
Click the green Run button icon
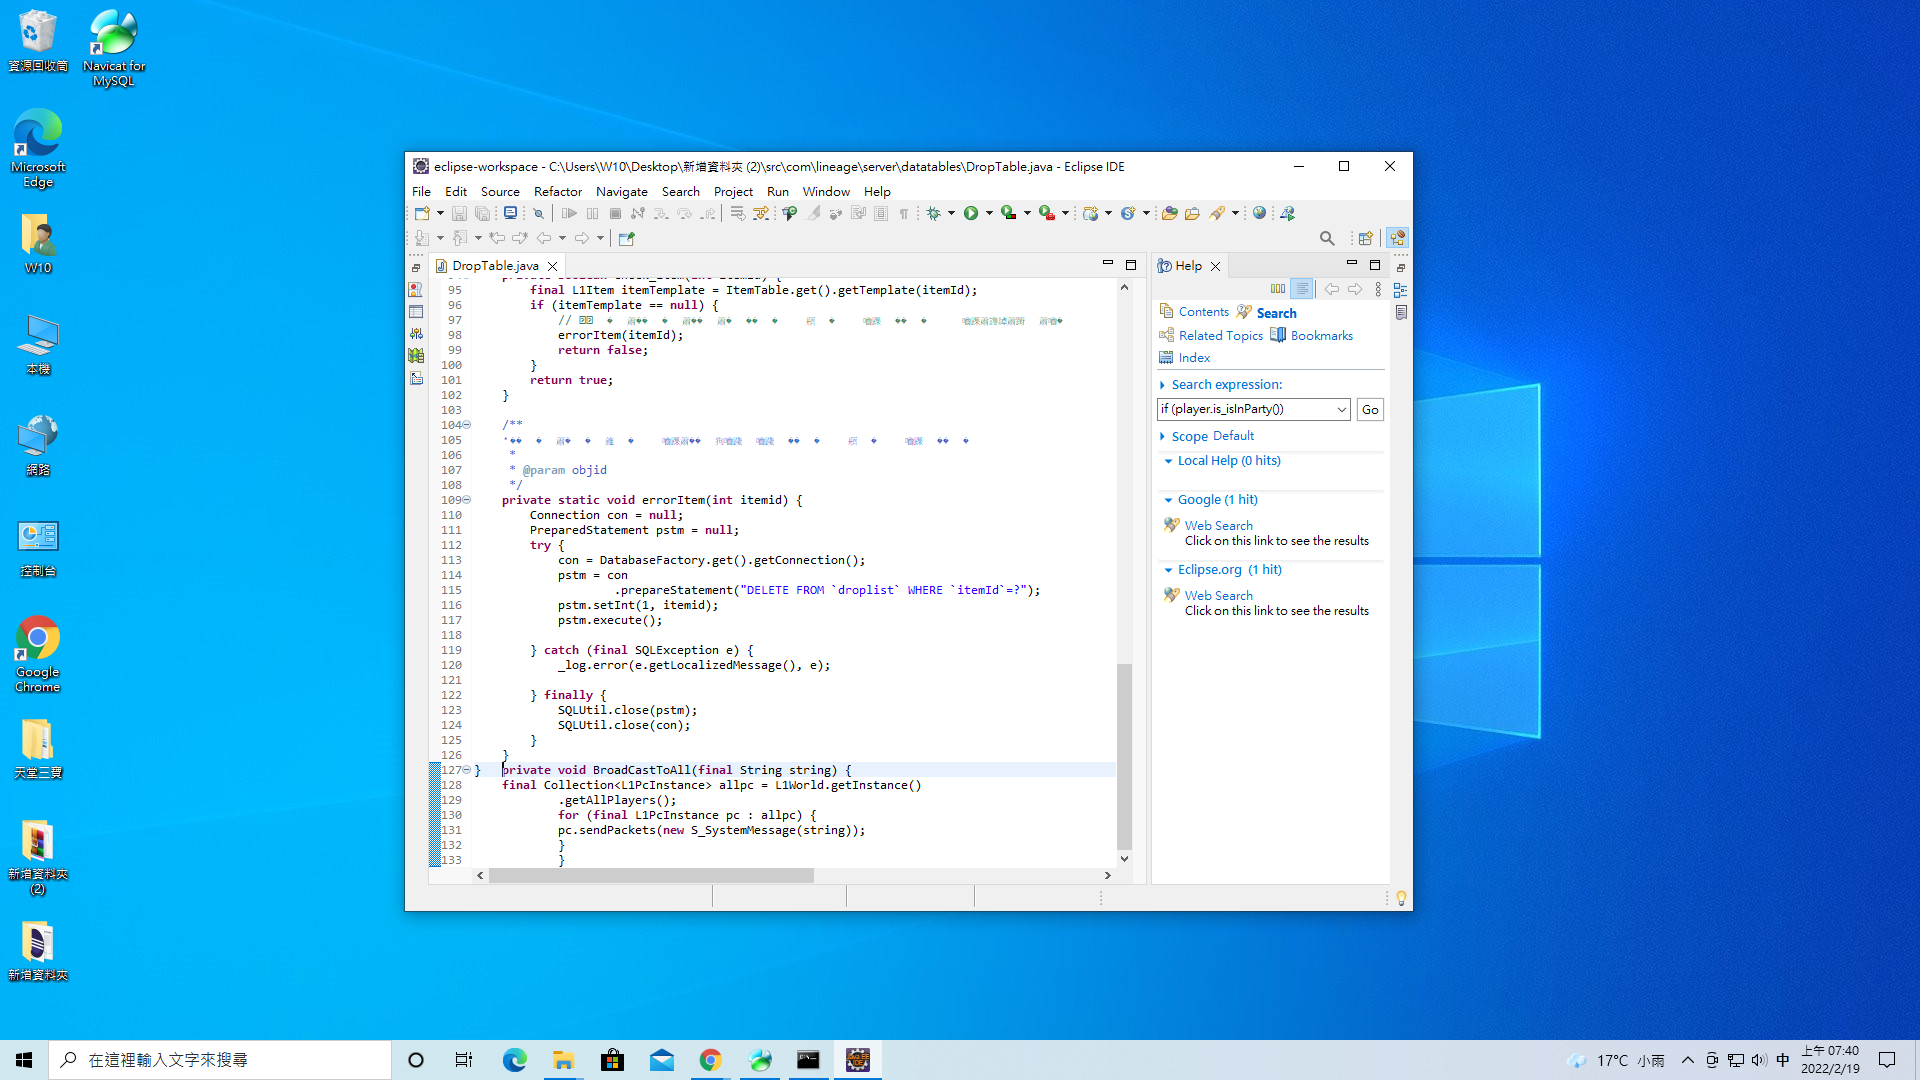click(971, 213)
